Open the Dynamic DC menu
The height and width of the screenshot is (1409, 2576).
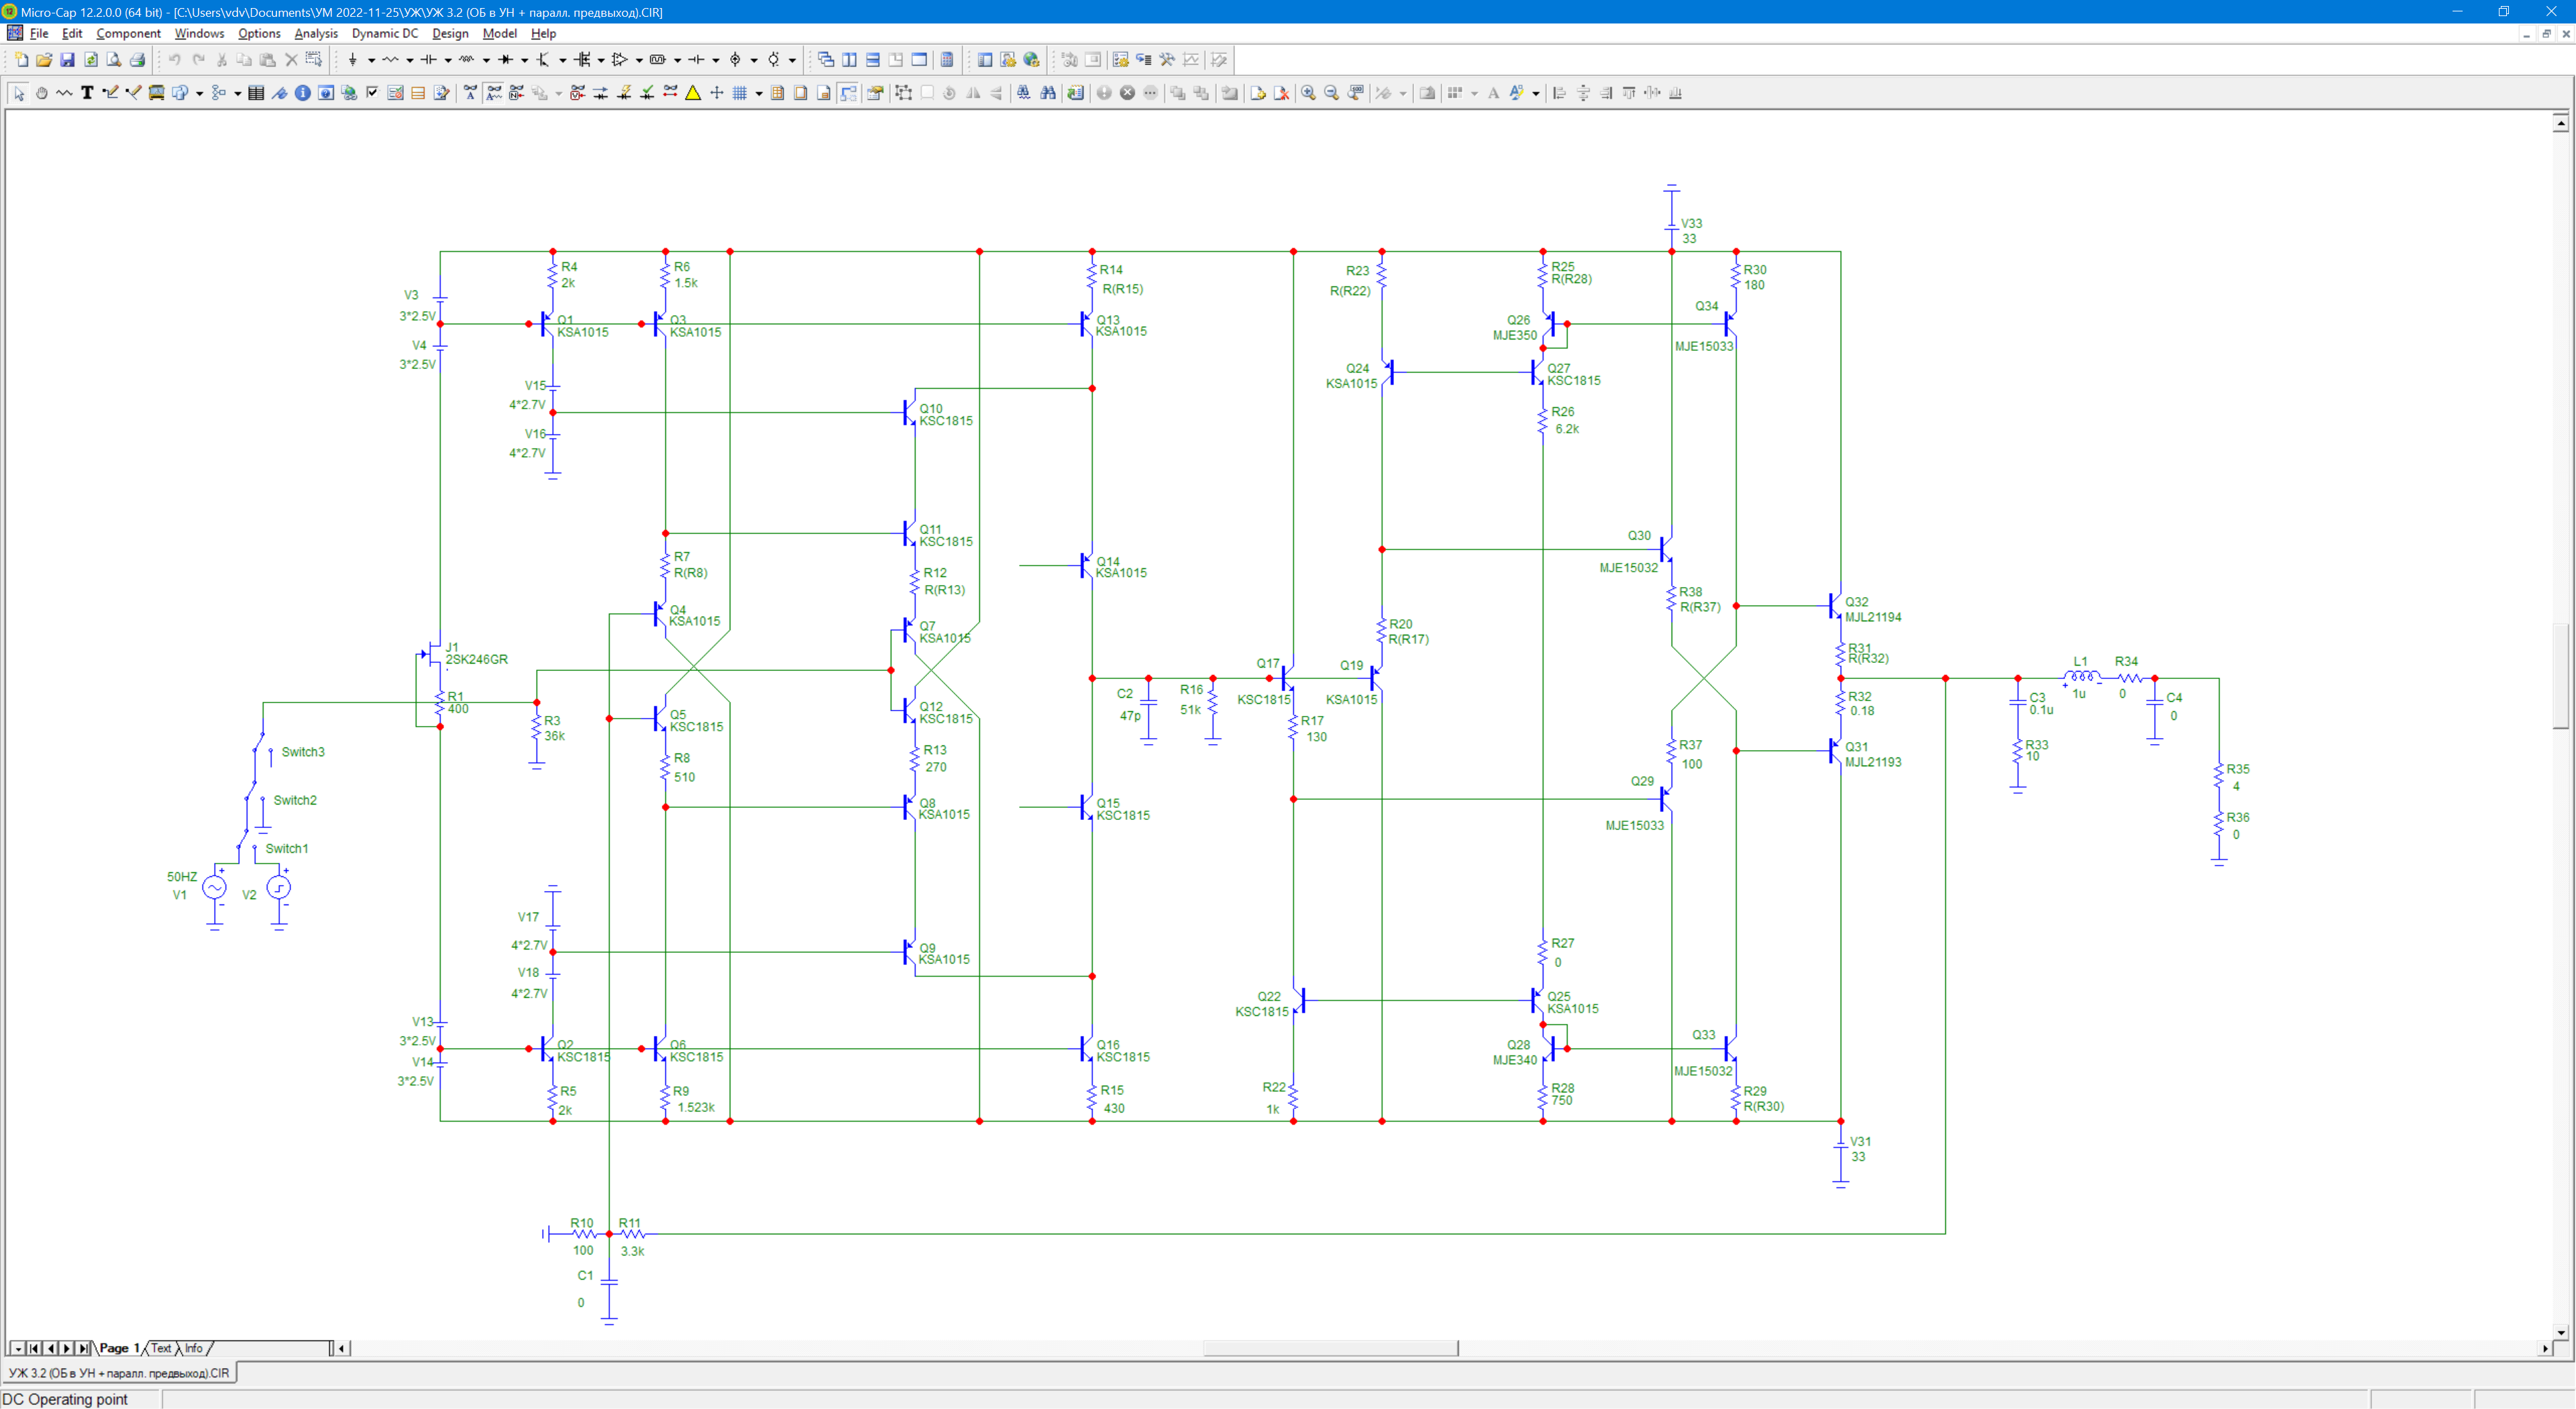click(385, 33)
